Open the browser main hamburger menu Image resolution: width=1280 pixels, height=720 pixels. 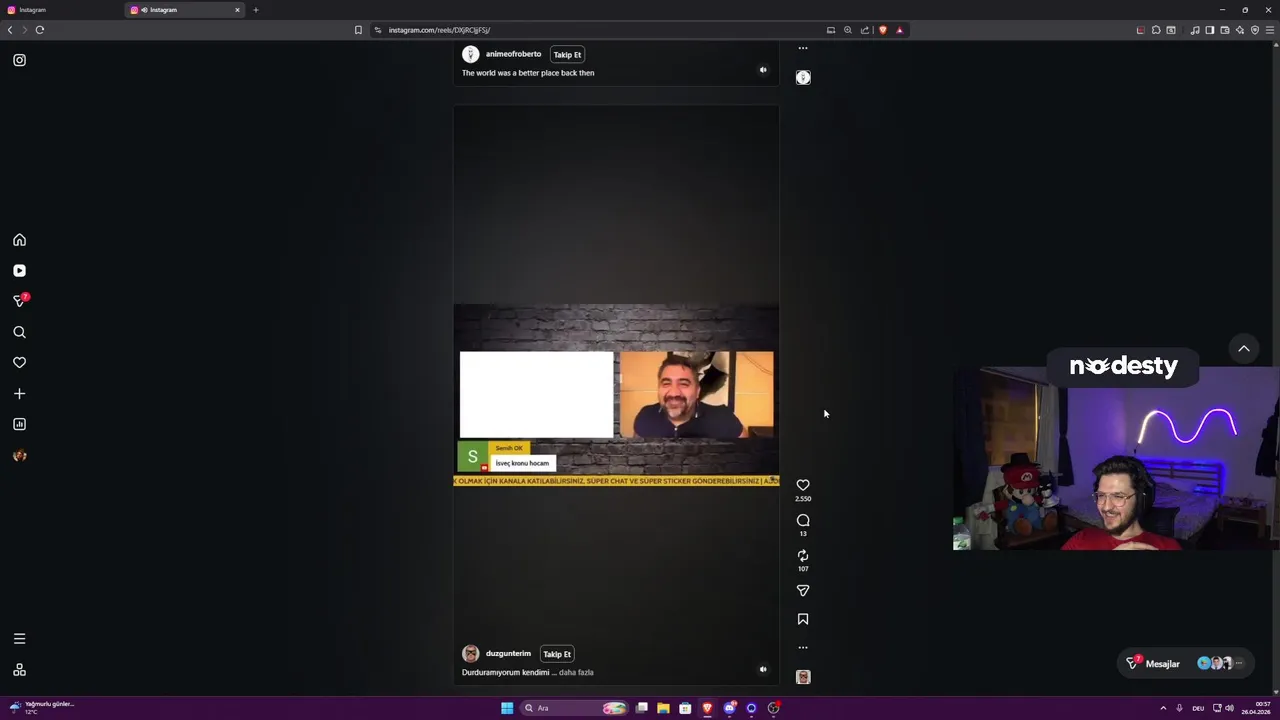[1270, 30]
